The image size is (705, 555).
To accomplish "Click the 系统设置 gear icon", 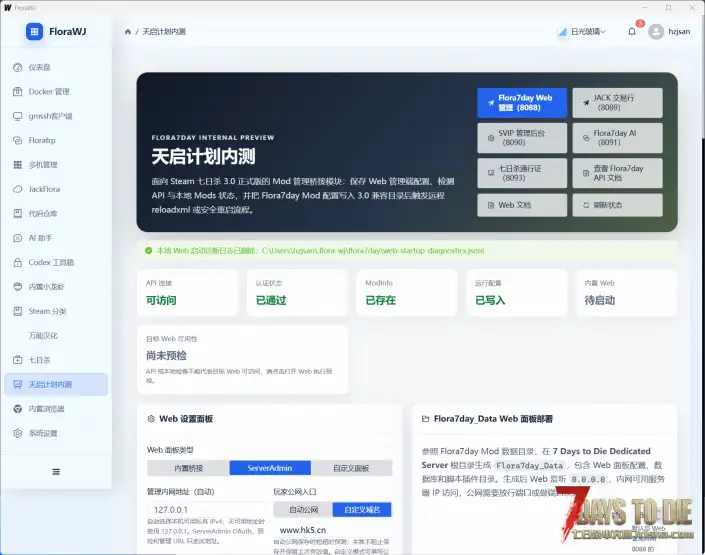I will 18,433.
